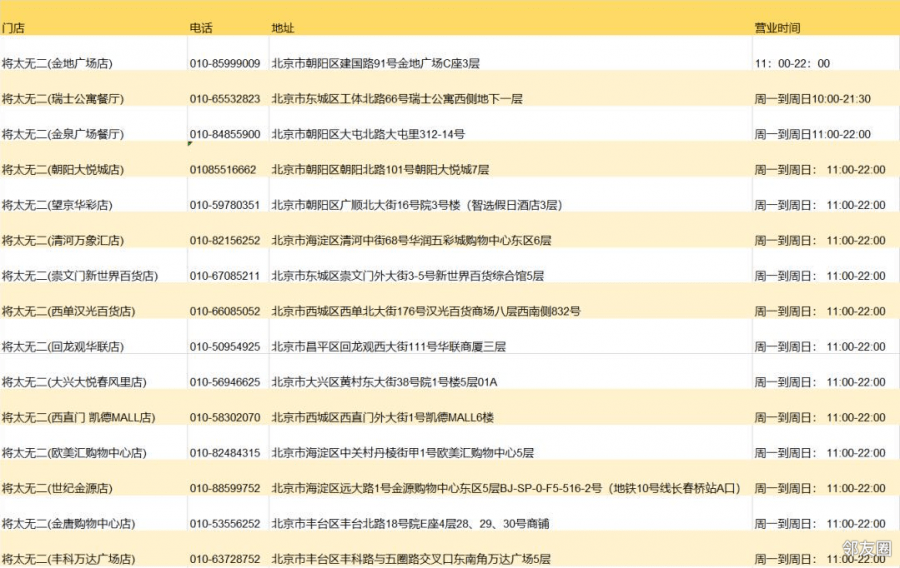
Task: Click the 电话 column header
Action: click(x=201, y=28)
